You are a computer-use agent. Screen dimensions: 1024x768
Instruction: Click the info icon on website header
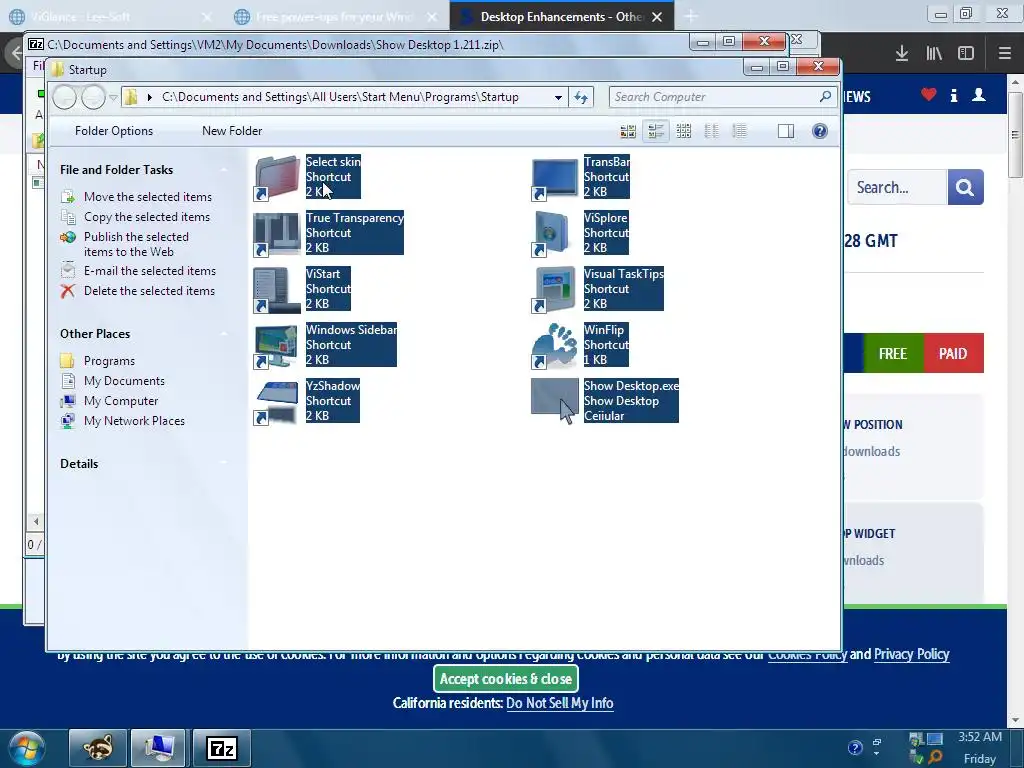(953, 95)
